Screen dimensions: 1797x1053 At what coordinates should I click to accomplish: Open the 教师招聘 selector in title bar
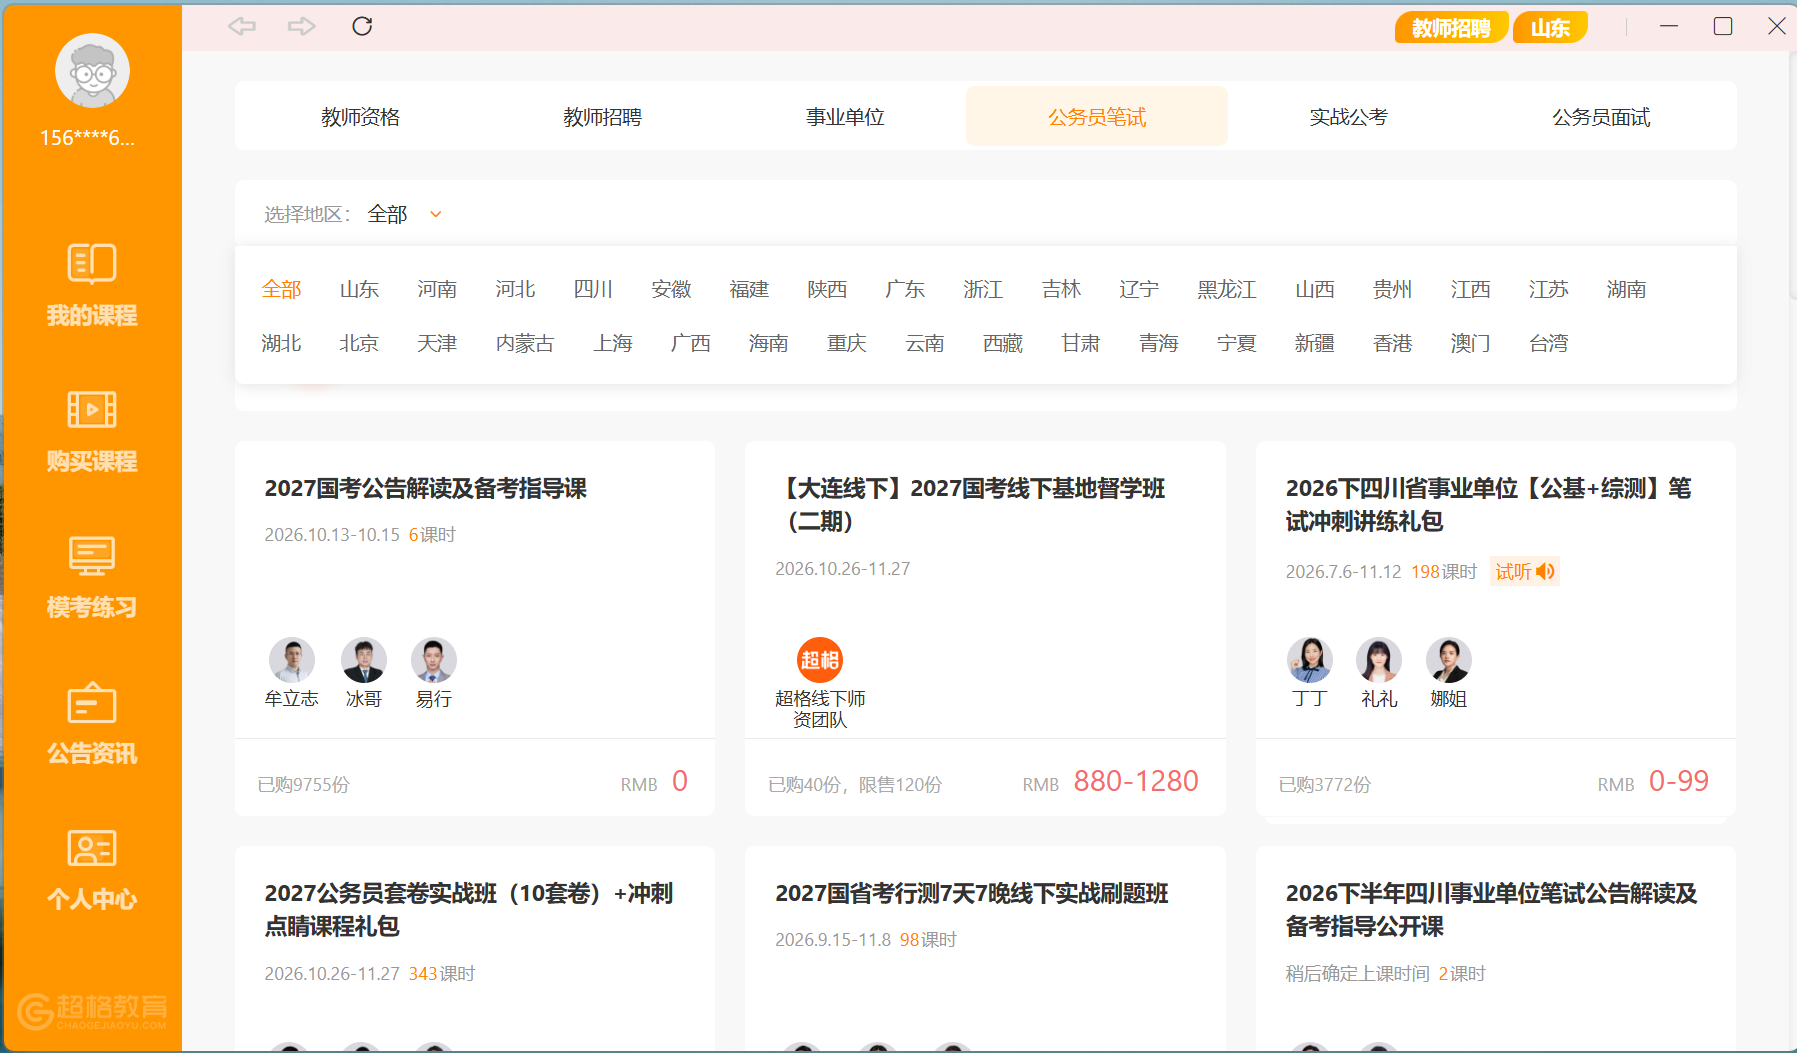pyautogui.click(x=1451, y=28)
